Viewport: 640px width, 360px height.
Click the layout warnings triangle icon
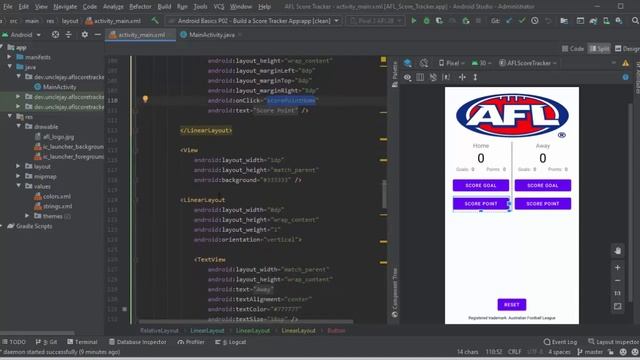[625, 63]
